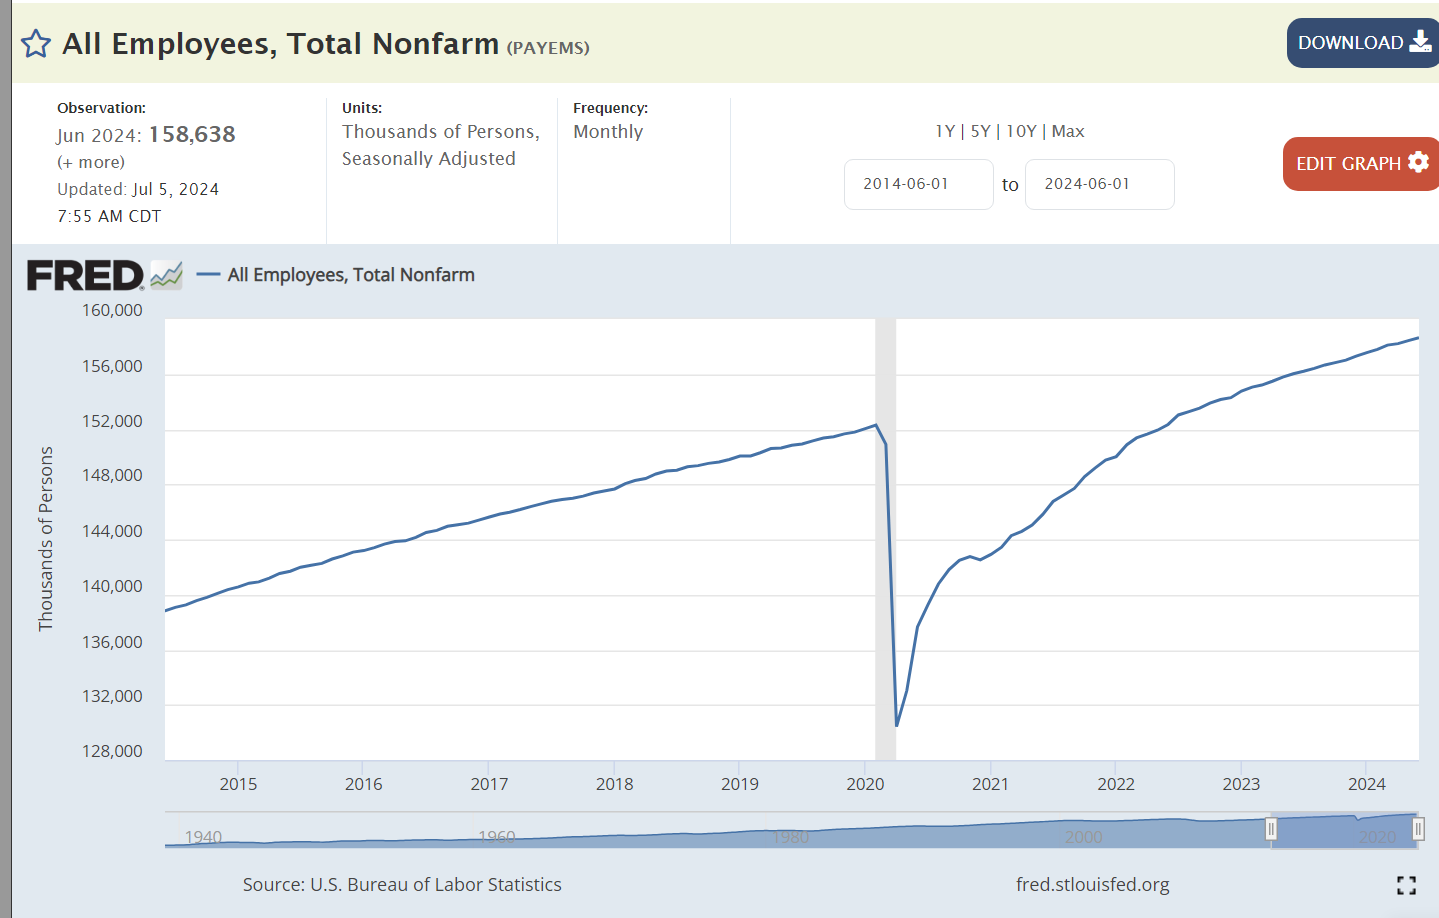Image resolution: width=1439 pixels, height=918 pixels.
Task: Show the Max date range
Action: click(1068, 131)
